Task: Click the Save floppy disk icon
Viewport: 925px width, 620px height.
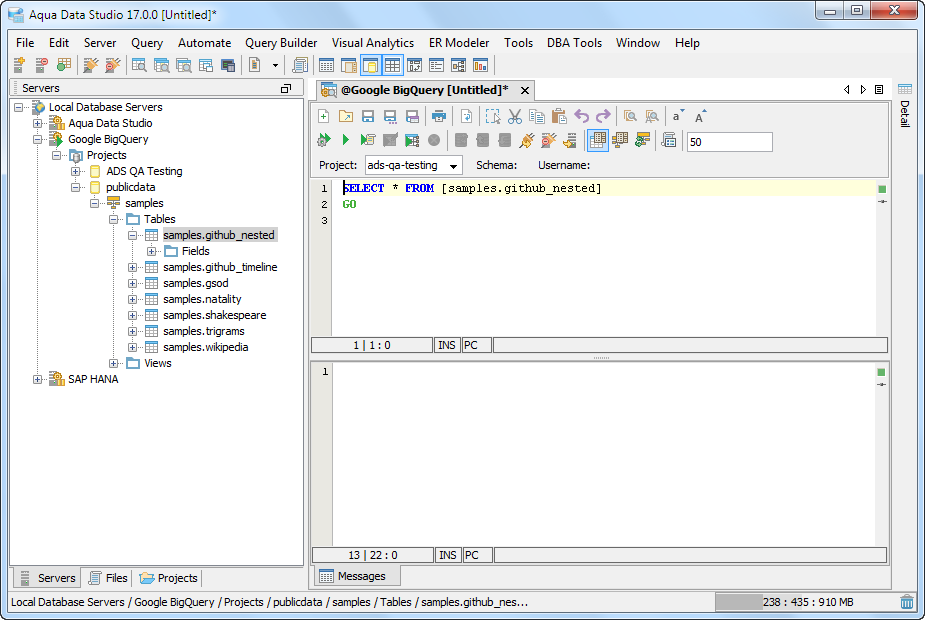Action: tap(368, 116)
